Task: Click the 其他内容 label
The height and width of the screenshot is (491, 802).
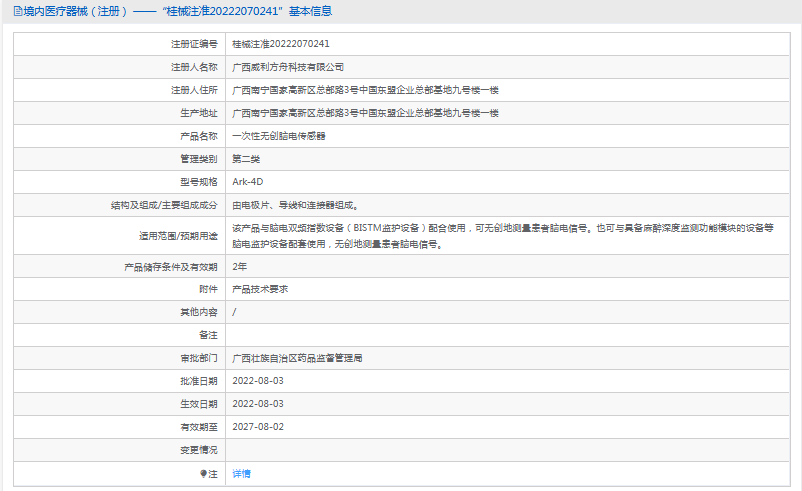Action: pyautogui.click(x=199, y=312)
